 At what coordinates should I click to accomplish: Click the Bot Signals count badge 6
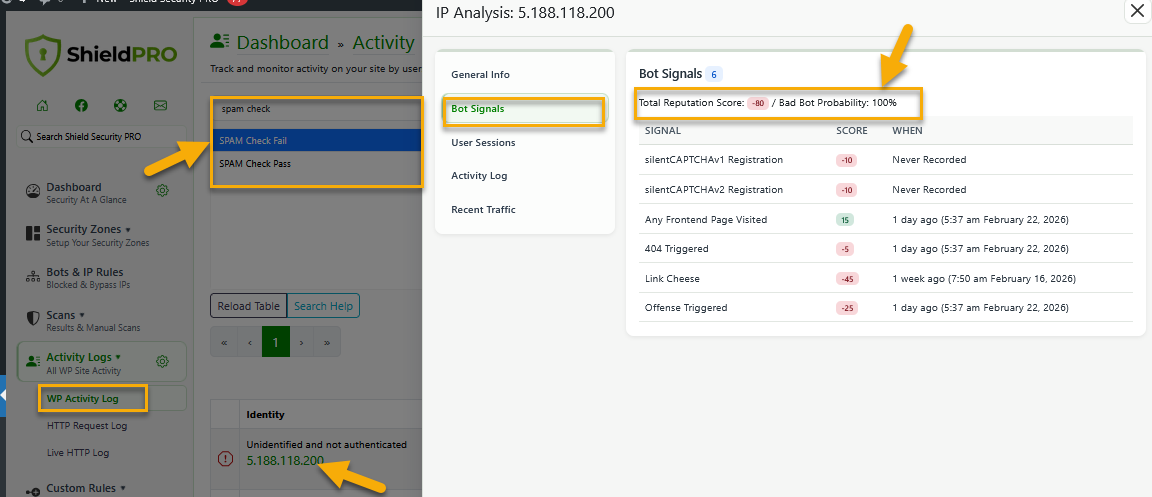714,74
